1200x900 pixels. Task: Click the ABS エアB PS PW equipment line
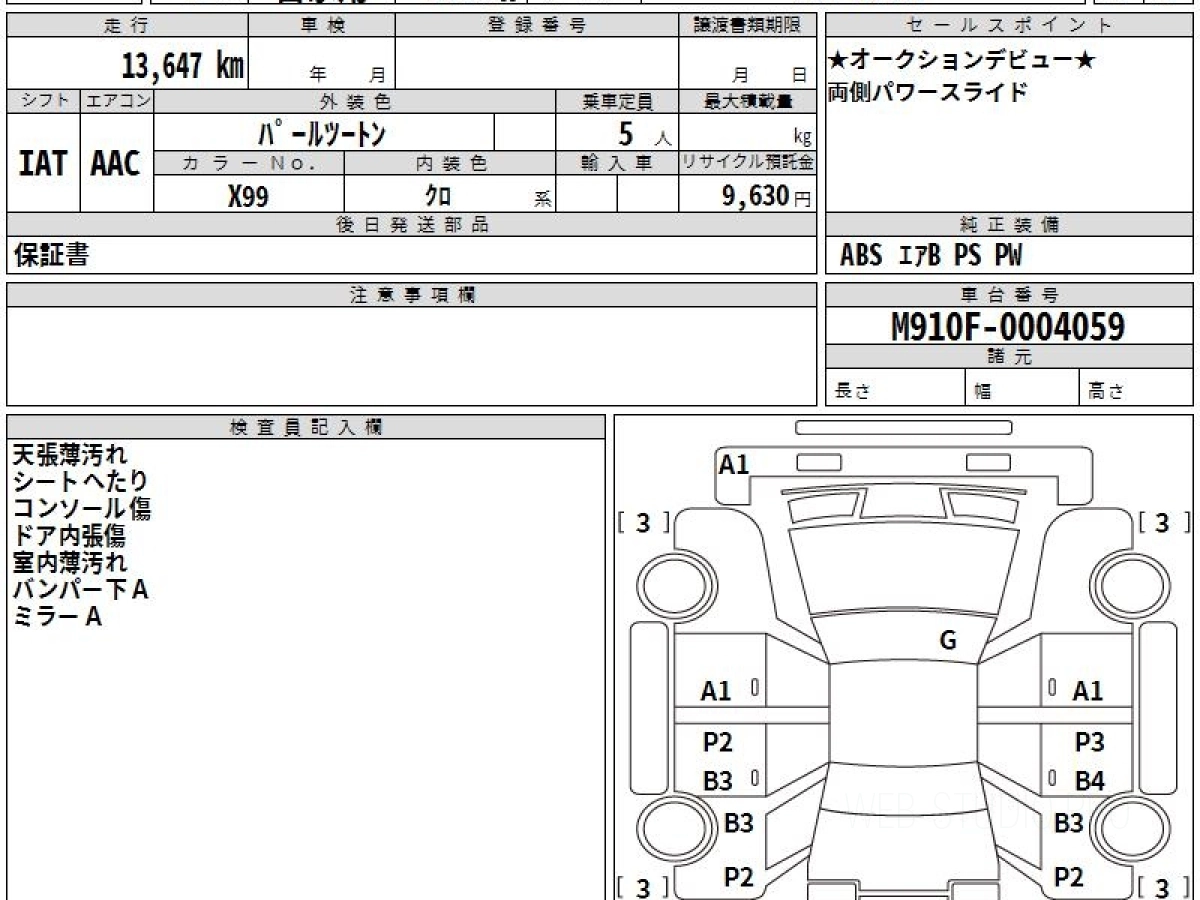point(931,256)
